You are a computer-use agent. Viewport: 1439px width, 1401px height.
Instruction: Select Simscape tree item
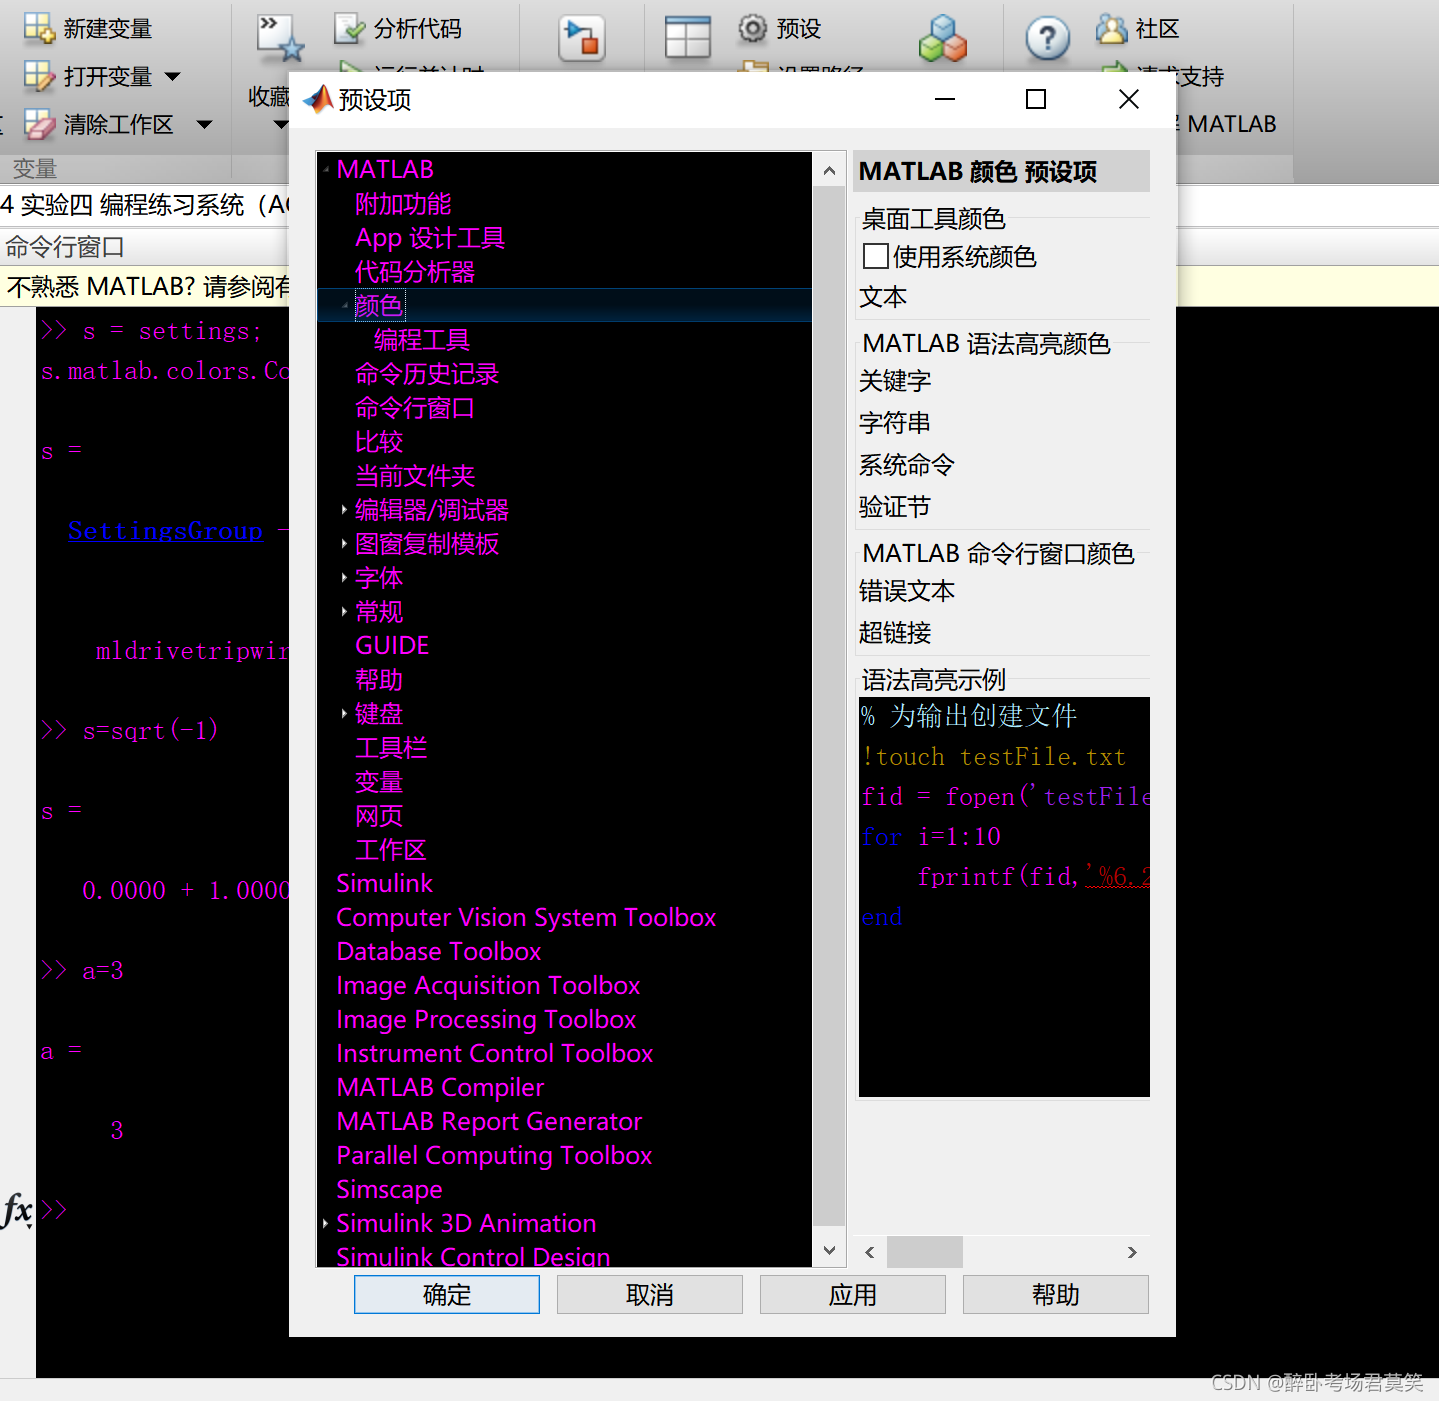click(x=389, y=1190)
